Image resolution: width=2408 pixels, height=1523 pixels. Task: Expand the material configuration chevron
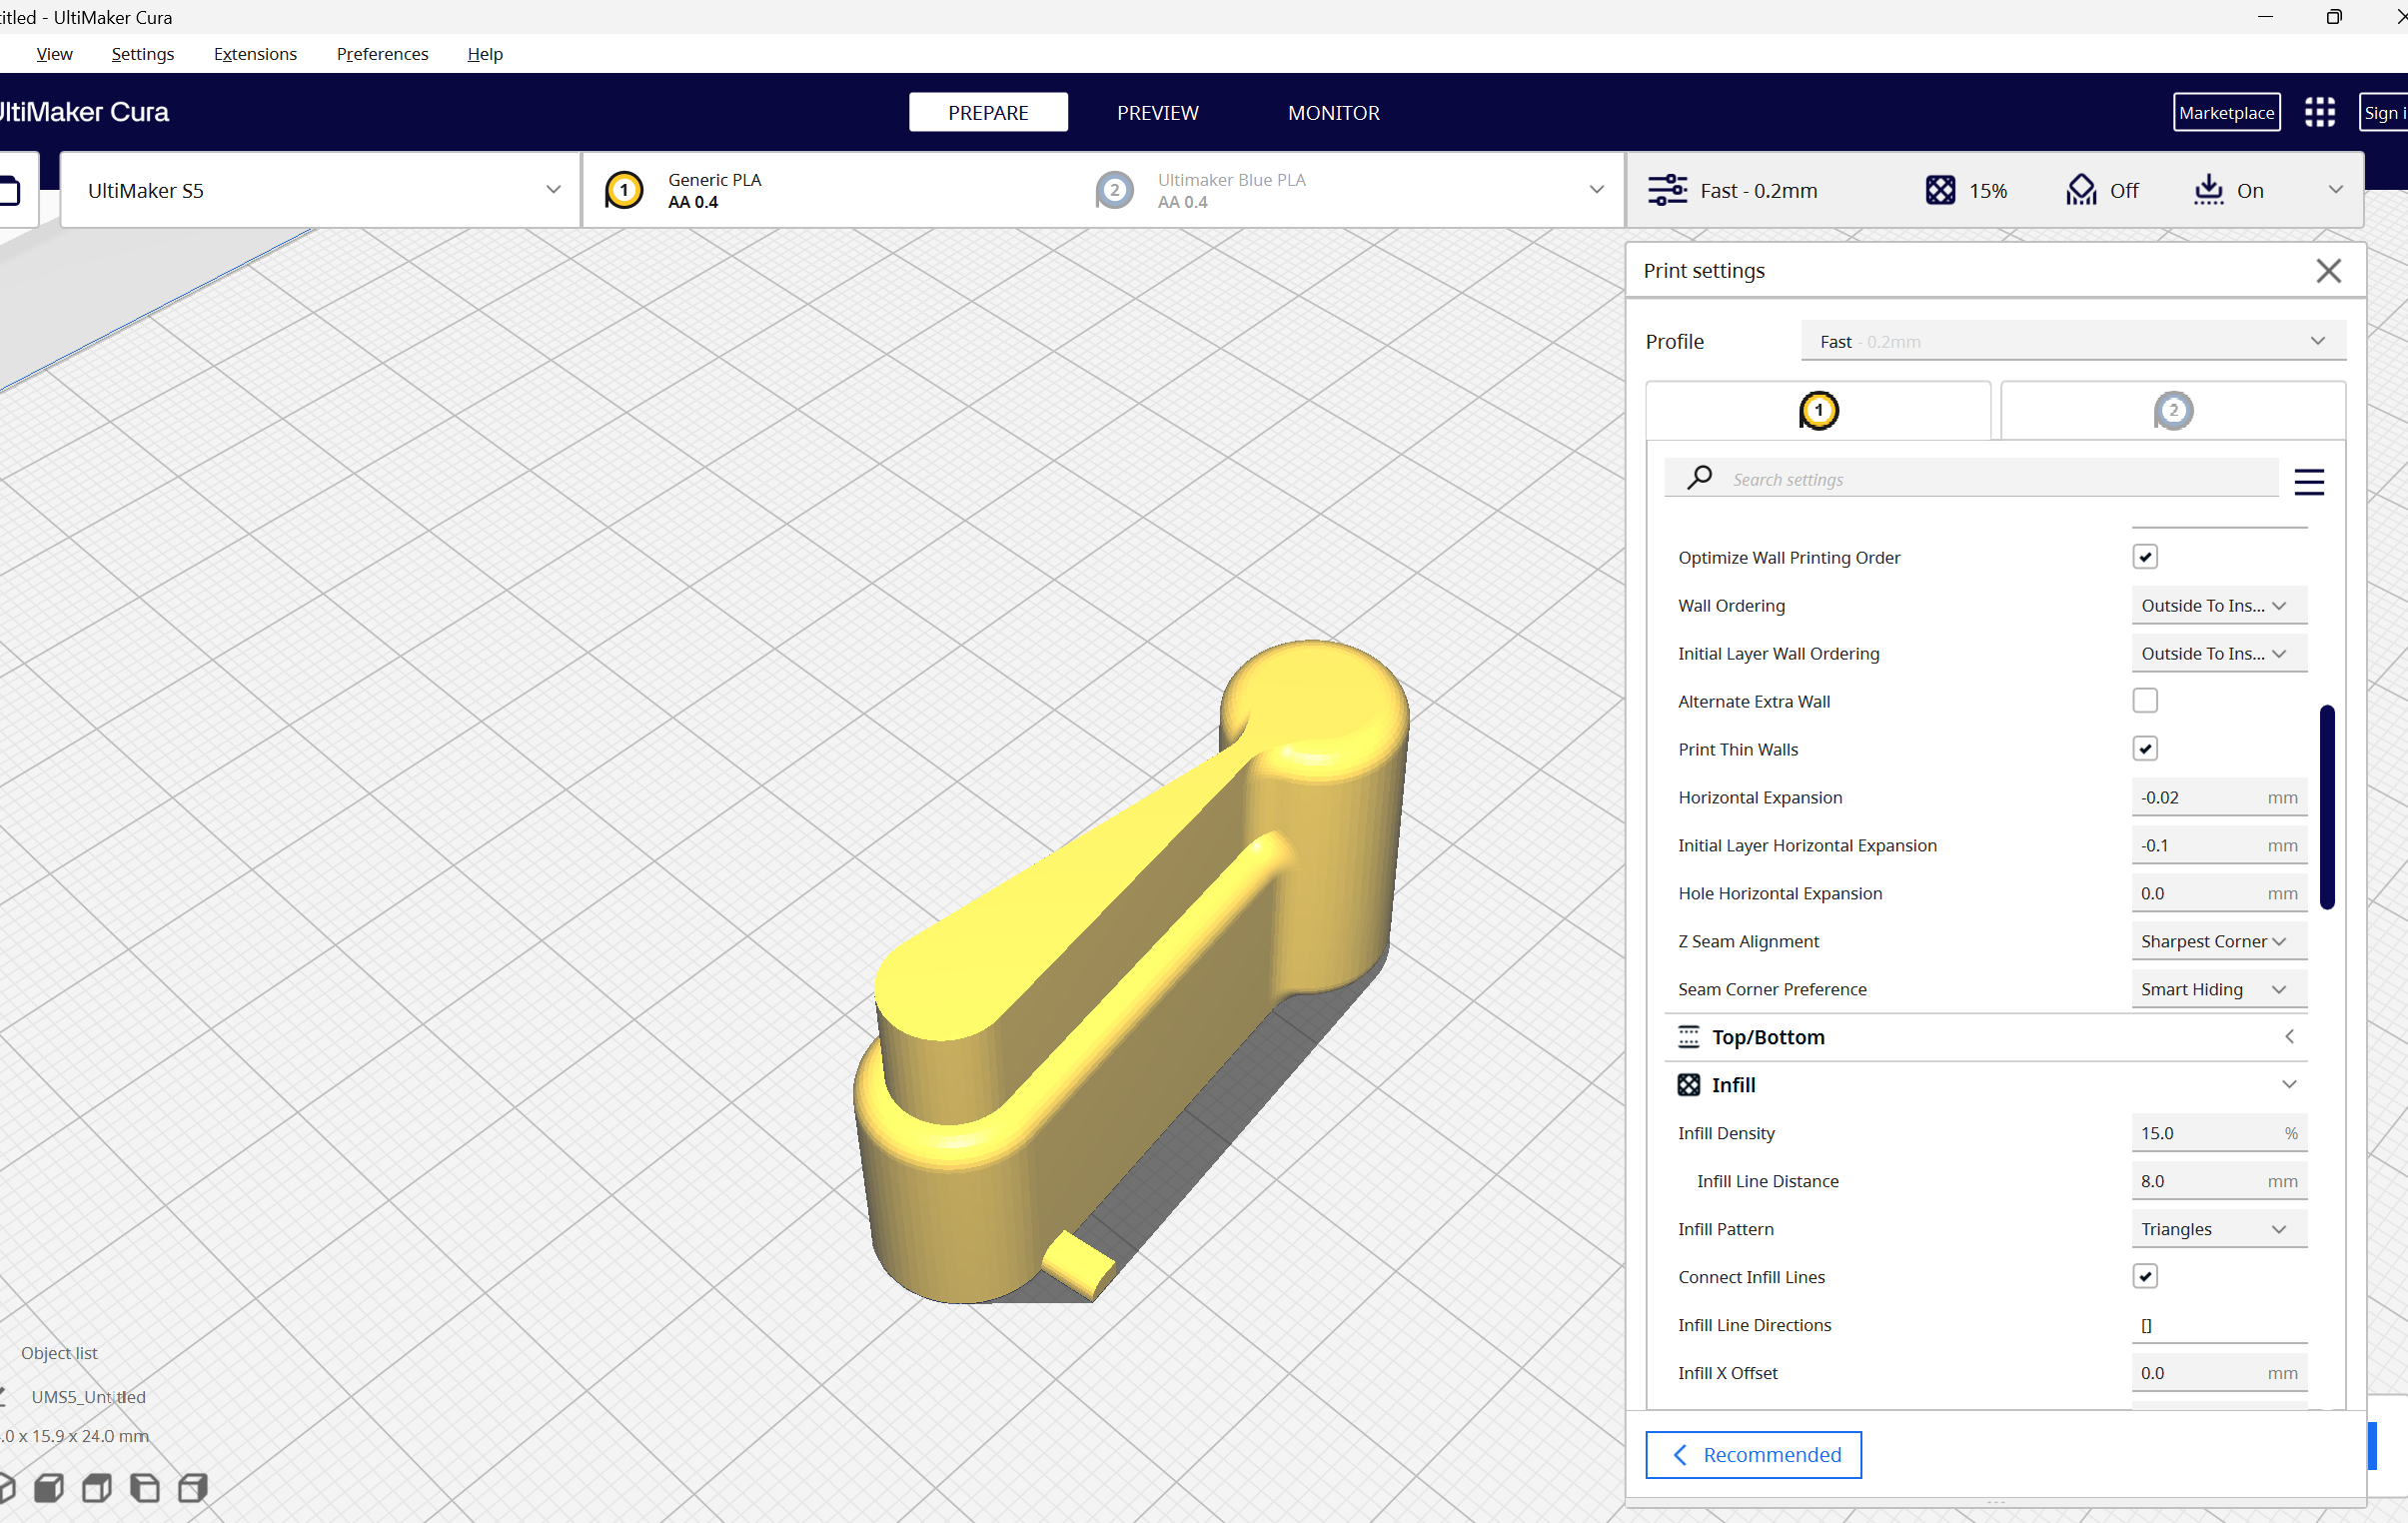[1596, 190]
